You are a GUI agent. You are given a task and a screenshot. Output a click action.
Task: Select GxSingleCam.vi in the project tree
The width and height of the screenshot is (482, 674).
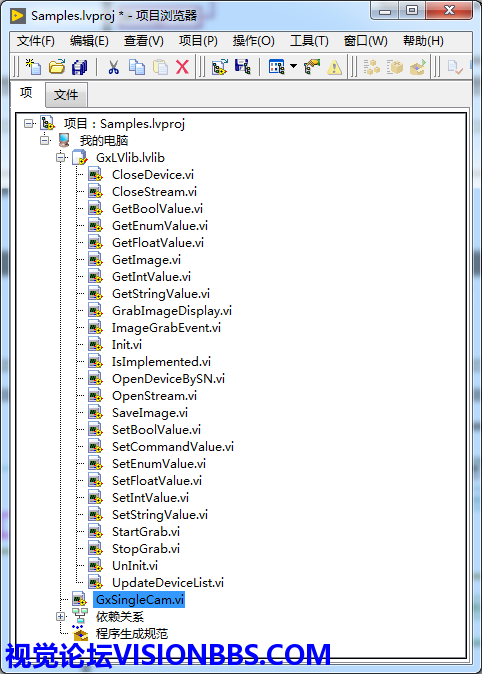139,599
